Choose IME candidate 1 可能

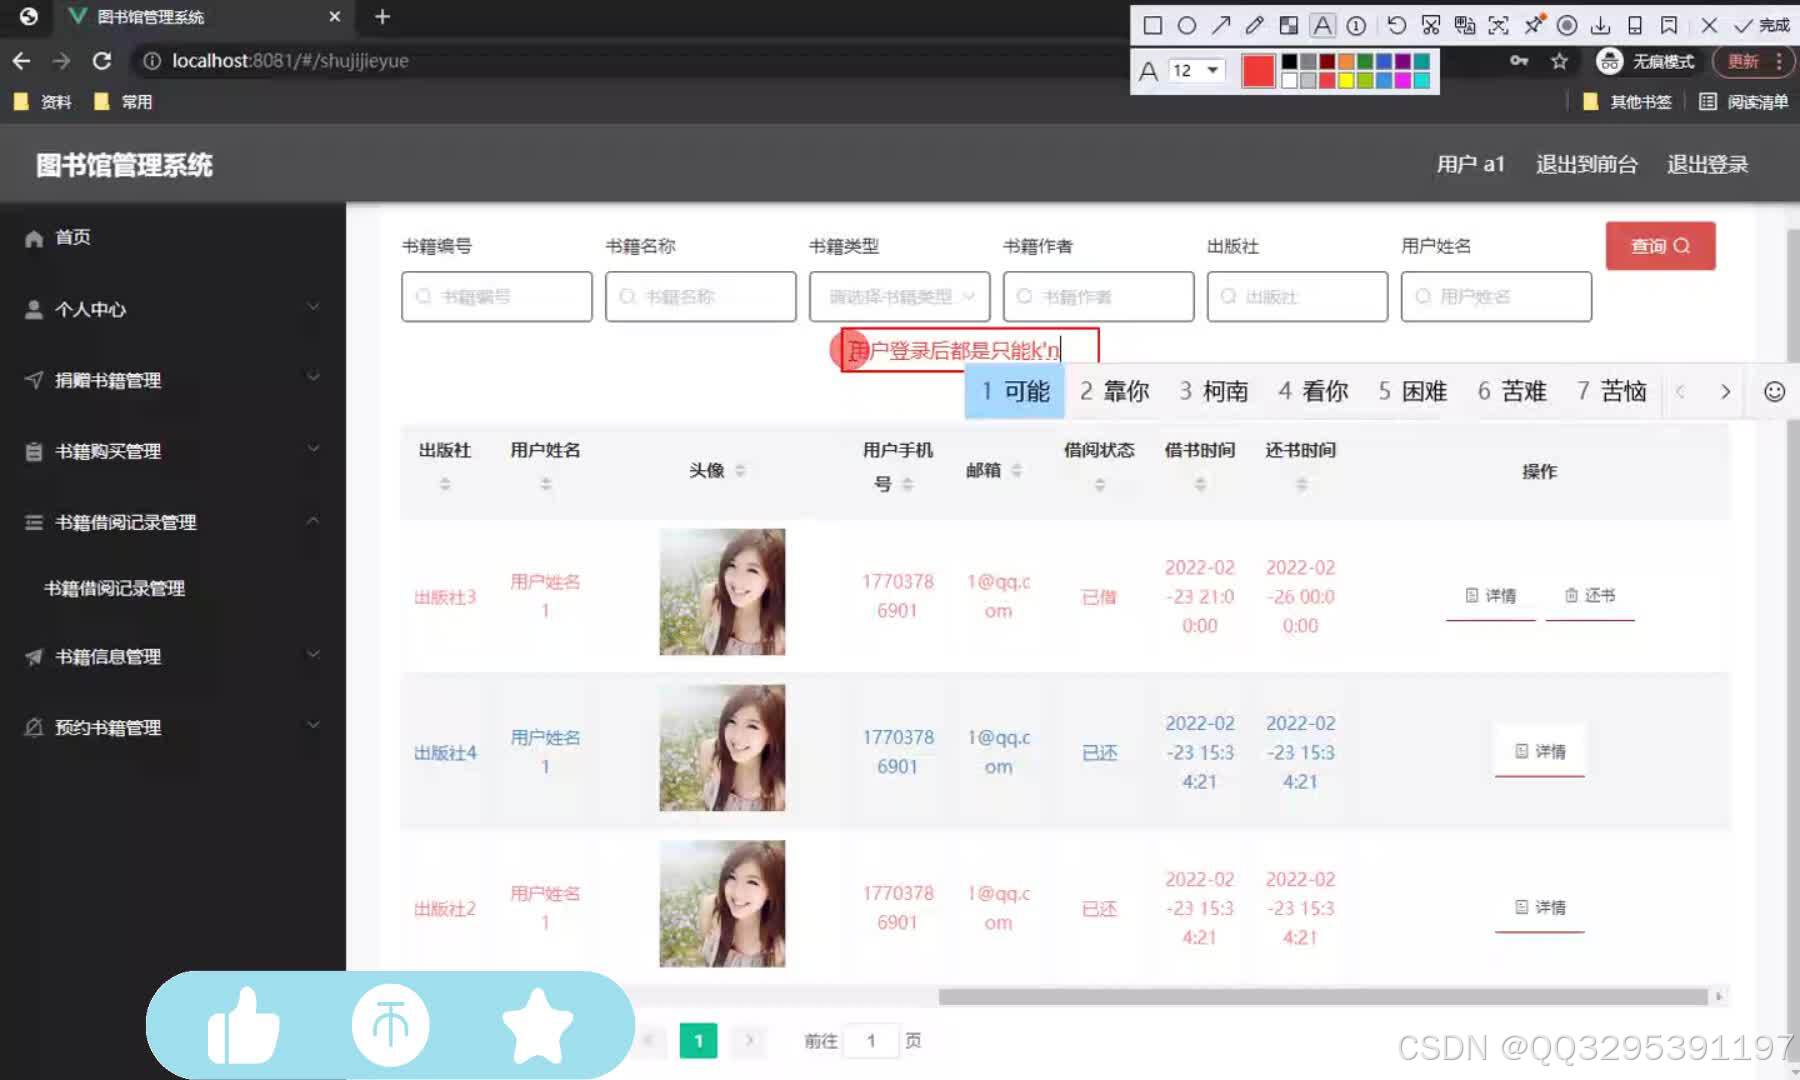coord(1015,391)
